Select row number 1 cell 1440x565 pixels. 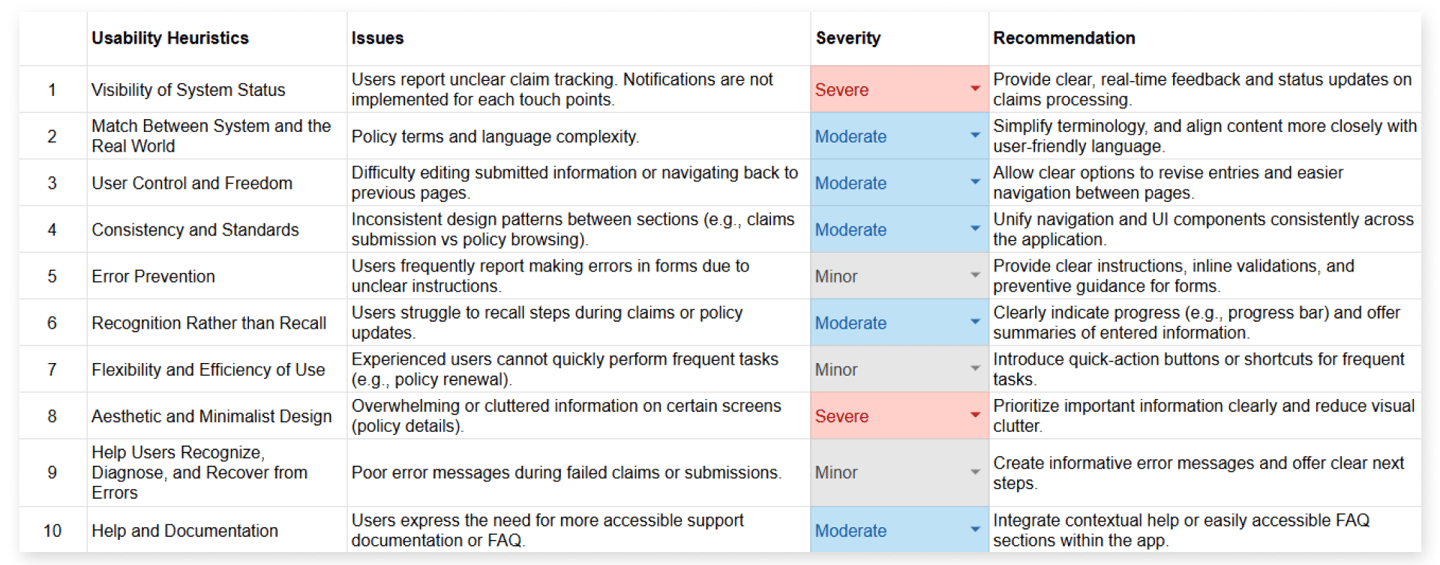[x=52, y=90]
